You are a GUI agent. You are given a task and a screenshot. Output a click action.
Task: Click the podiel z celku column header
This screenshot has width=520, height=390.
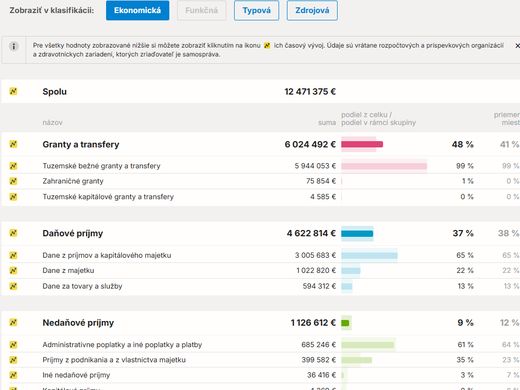click(x=378, y=119)
